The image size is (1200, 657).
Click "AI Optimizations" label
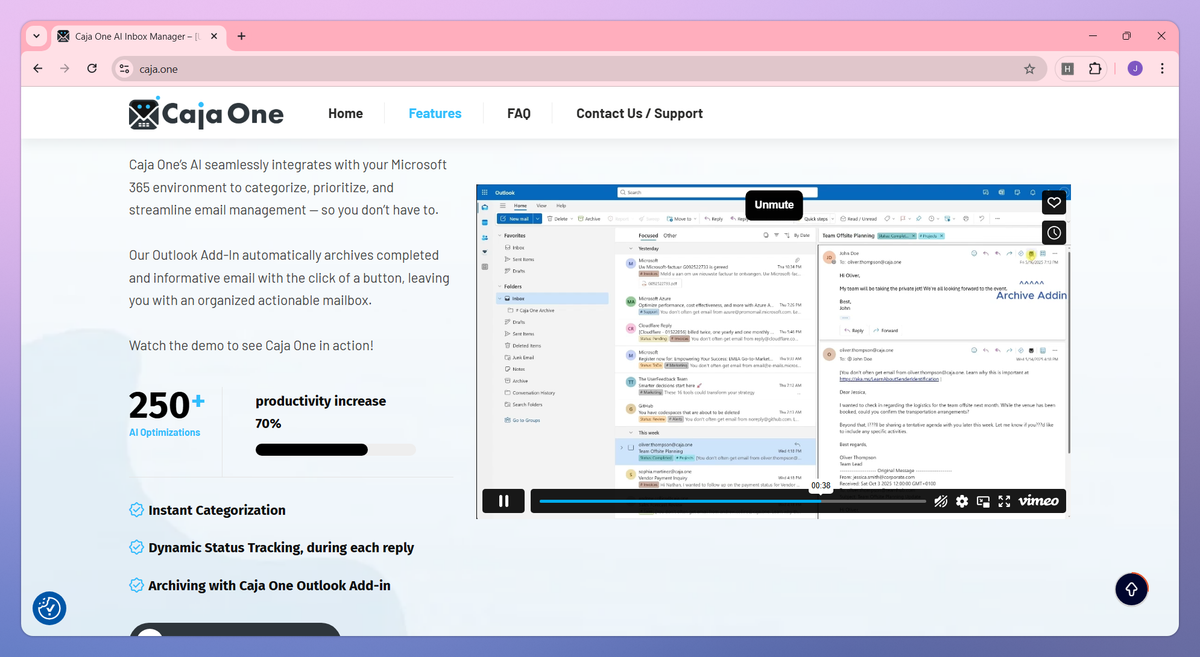[x=164, y=432]
